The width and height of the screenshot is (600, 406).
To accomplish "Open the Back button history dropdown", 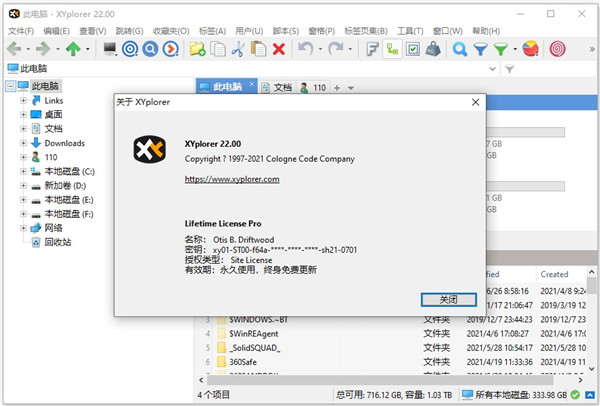I will pyautogui.click(x=28, y=49).
